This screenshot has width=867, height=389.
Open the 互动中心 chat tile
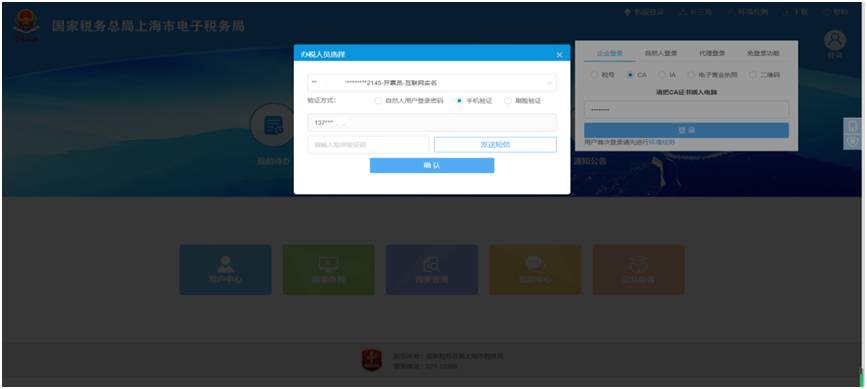click(535, 270)
